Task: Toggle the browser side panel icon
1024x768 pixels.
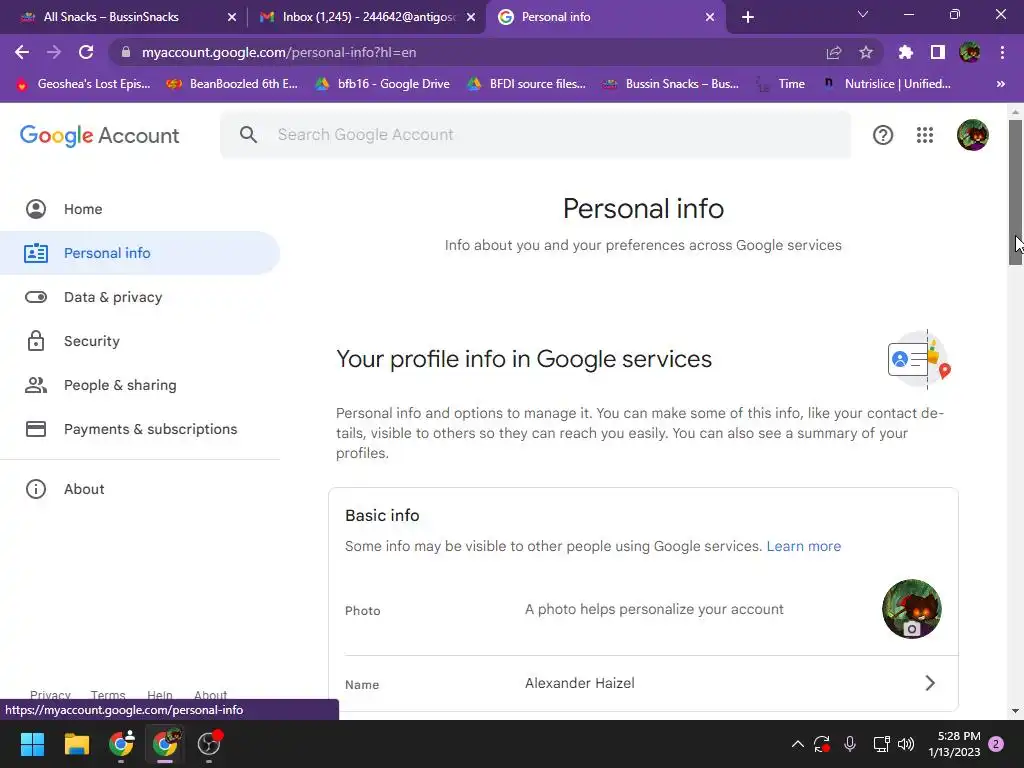Action: click(x=938, y=52)
